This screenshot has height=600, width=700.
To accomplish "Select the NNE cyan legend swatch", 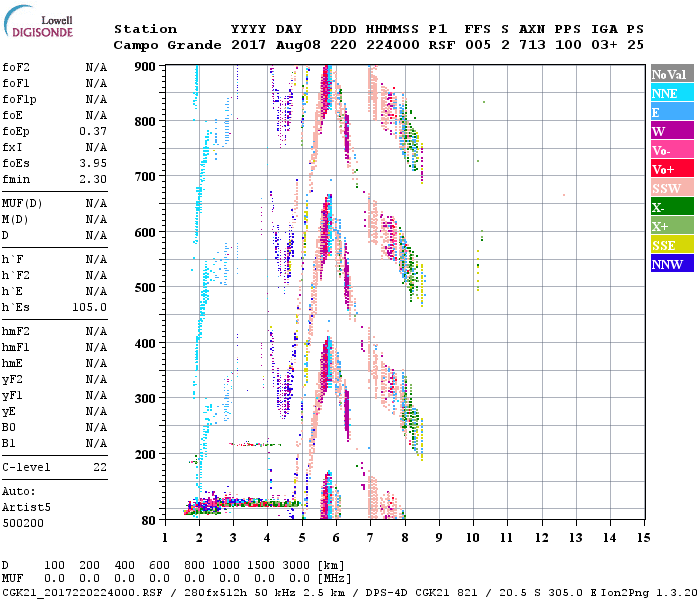I will coord(672,93).
